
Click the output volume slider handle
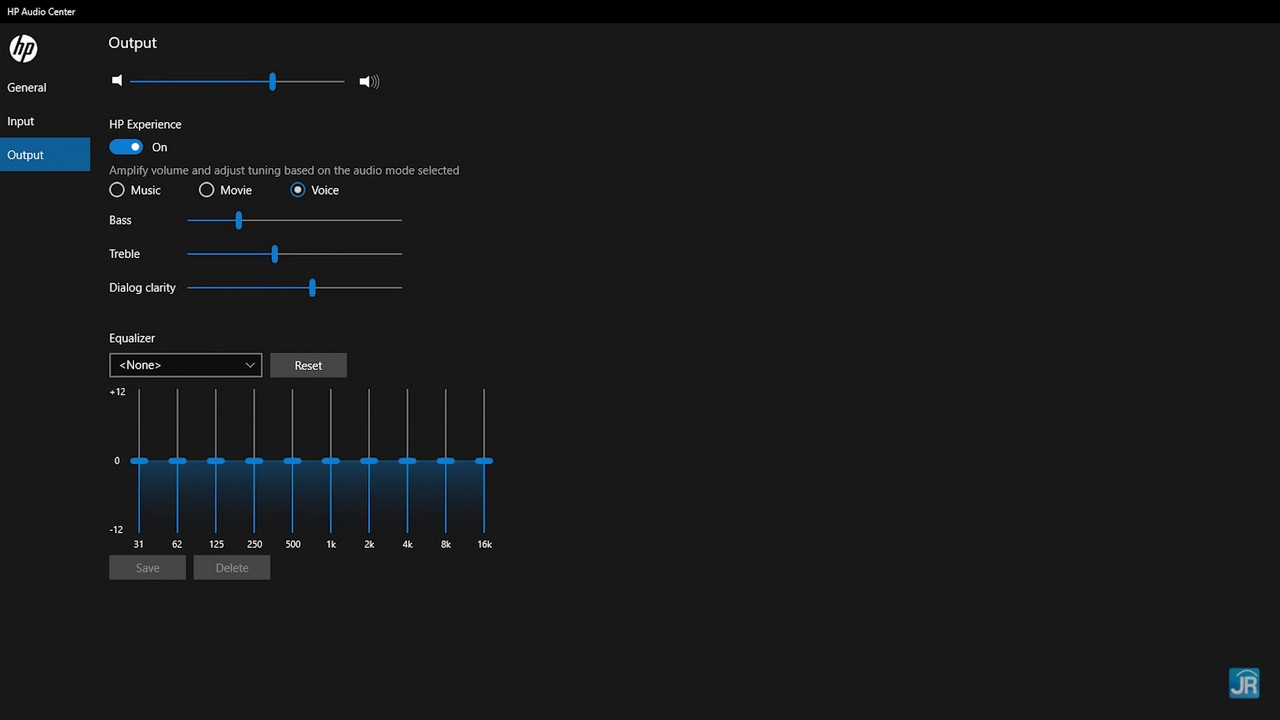(272, 81)
